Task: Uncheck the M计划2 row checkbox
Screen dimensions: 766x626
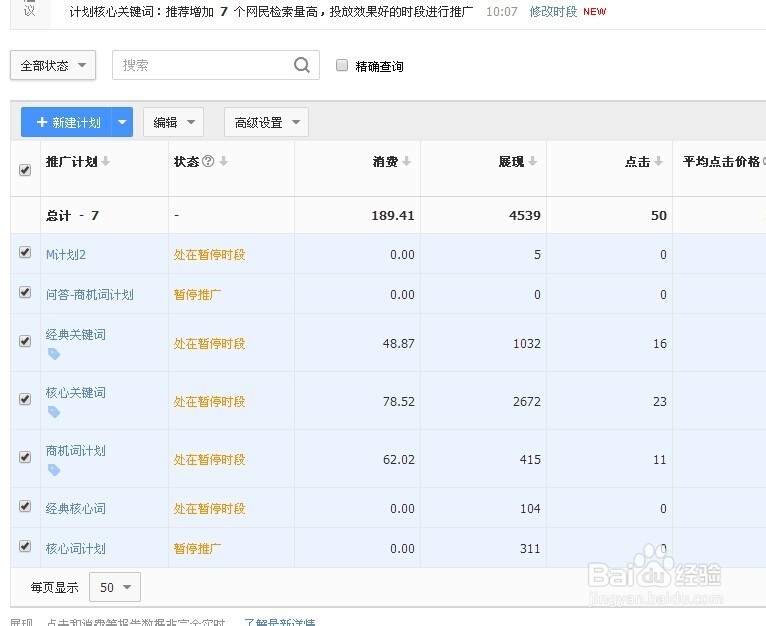Action: click(25, 252)
